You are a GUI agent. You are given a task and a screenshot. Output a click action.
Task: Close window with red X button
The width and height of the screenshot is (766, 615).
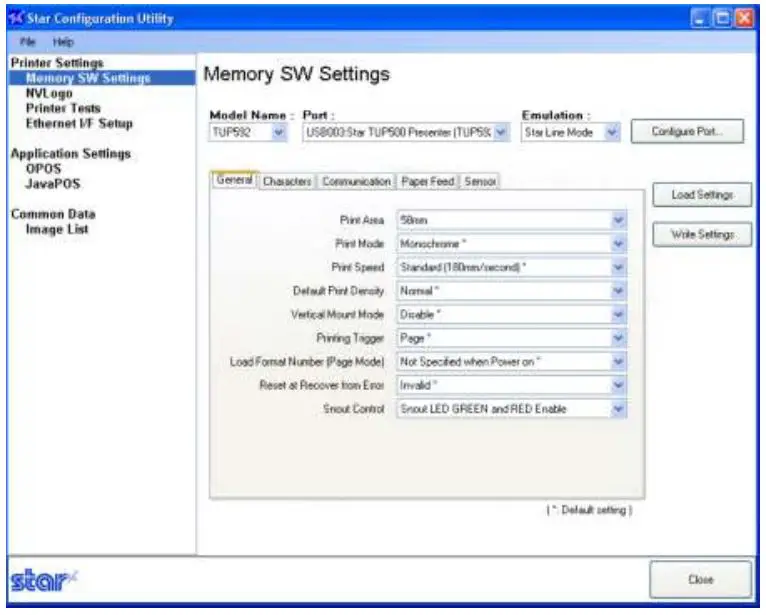pyautogui.click(x=744, y=19)
